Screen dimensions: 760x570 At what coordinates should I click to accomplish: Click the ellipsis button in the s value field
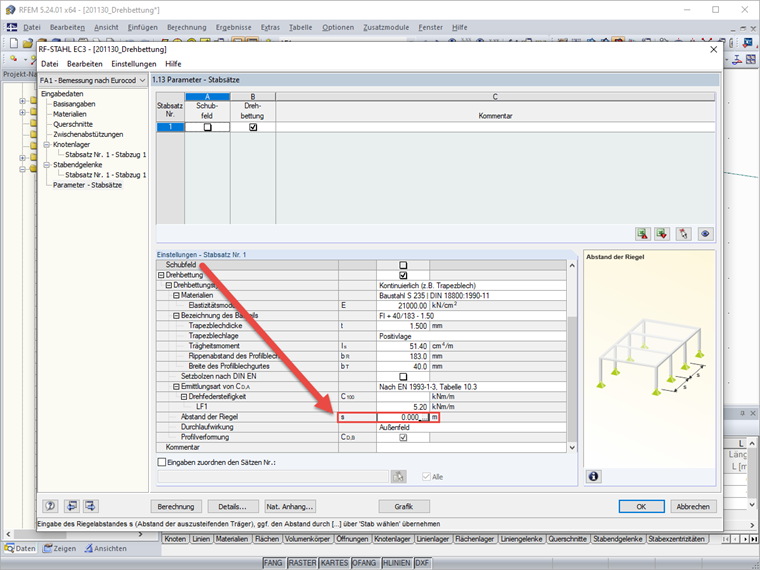pyautogui.click(x=424, y=417)
